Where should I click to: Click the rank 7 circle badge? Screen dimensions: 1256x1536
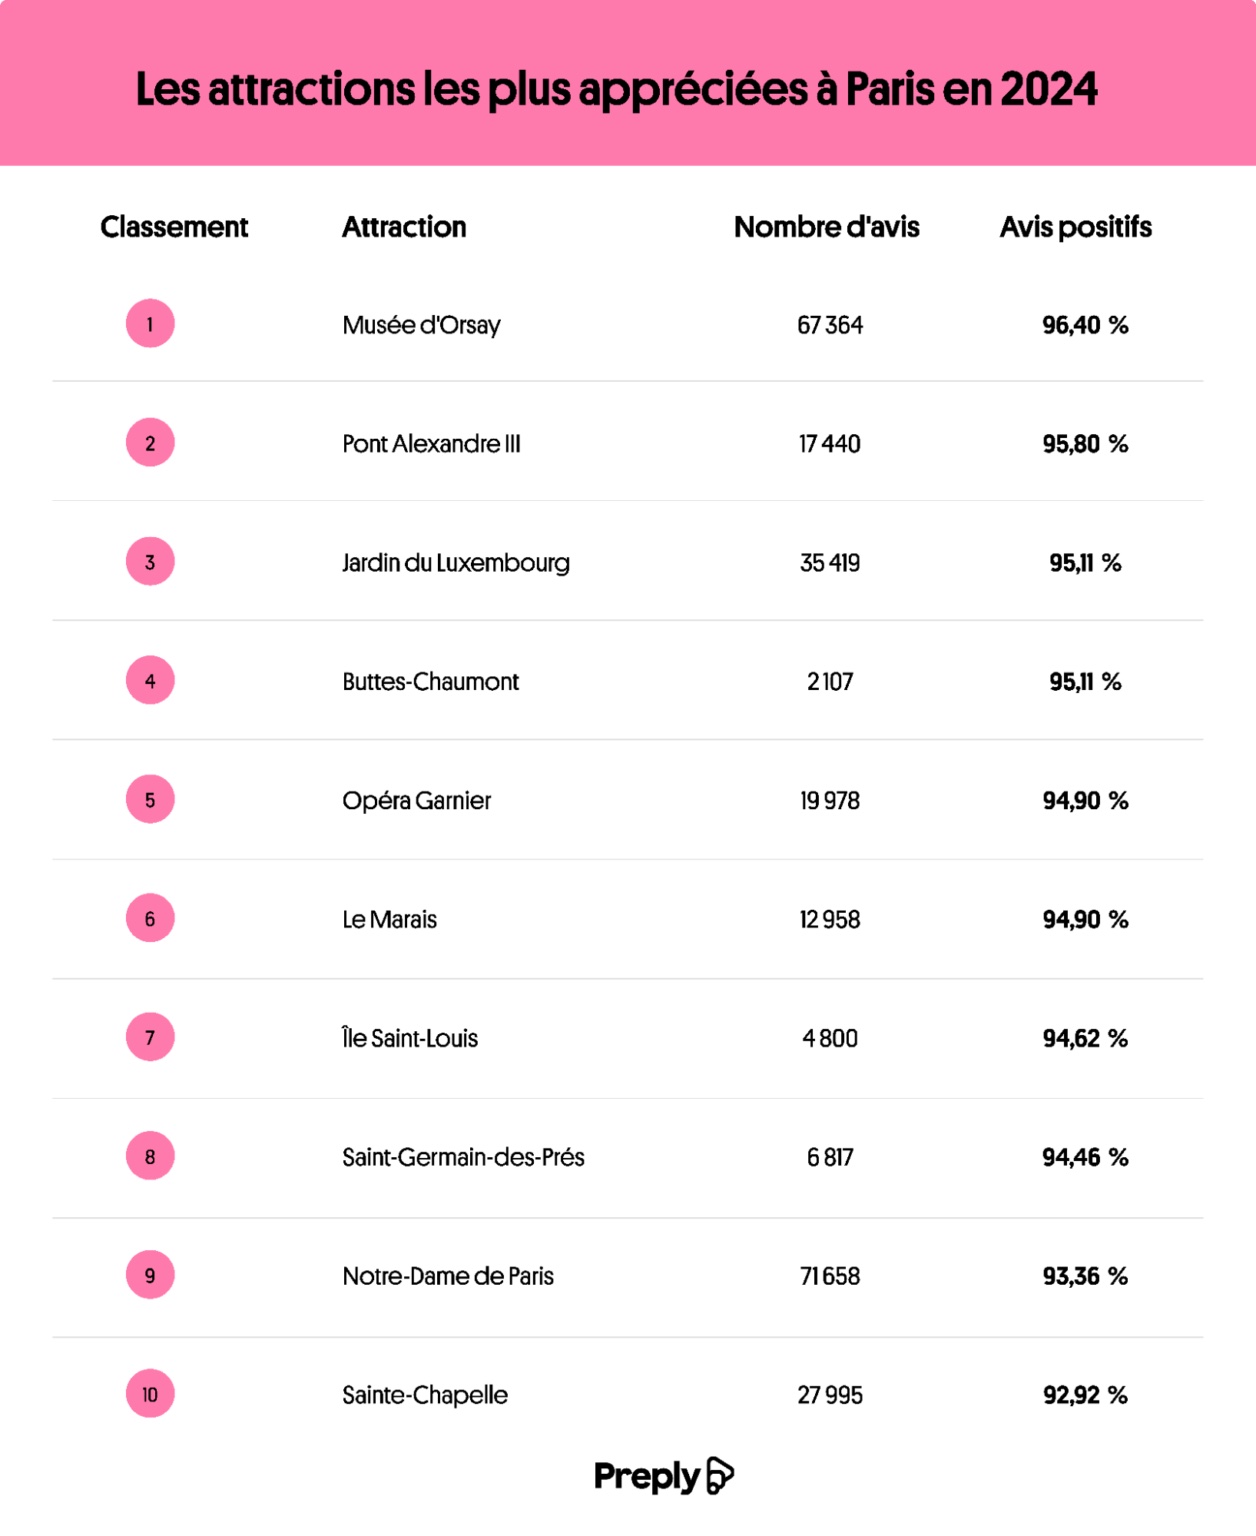pos(150,1037)
